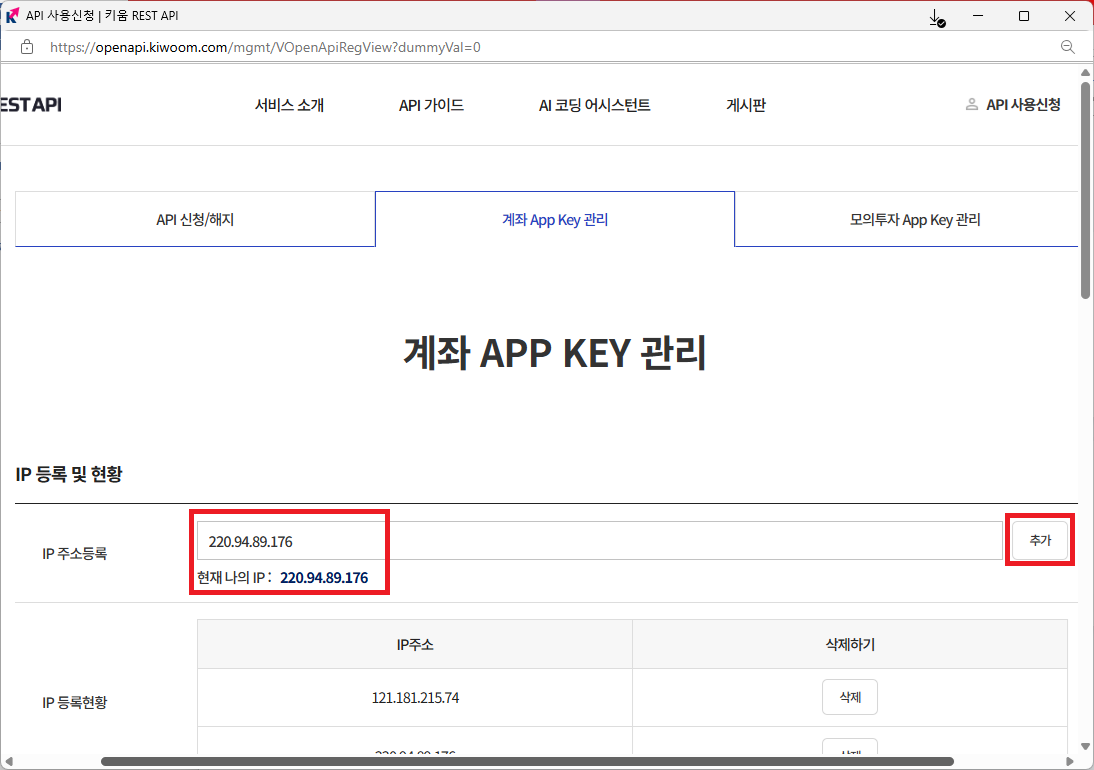Click the REST API logo
The width and height of the screenshot is (1094, 770).
31,105
